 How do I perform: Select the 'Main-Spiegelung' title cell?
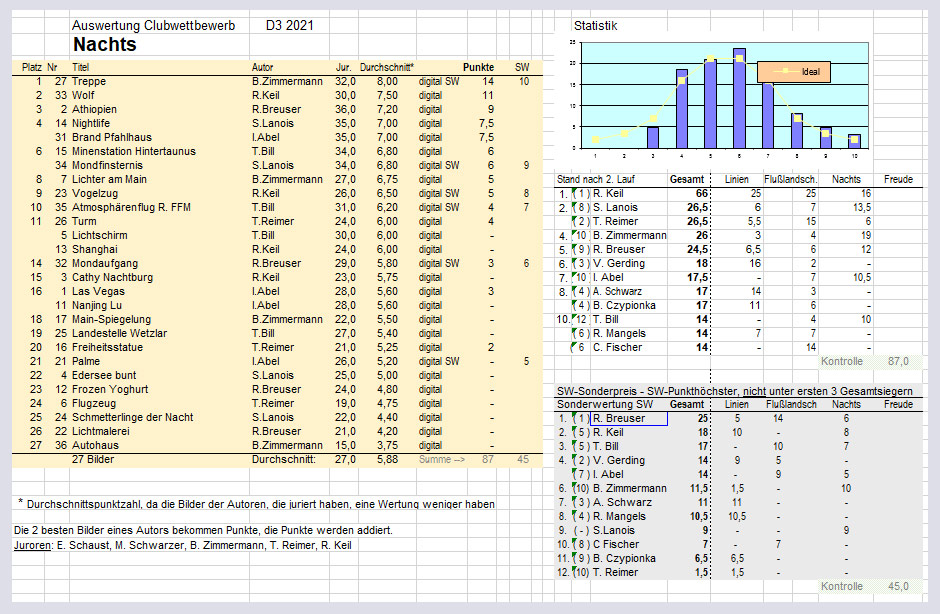(x=112, y=319)
